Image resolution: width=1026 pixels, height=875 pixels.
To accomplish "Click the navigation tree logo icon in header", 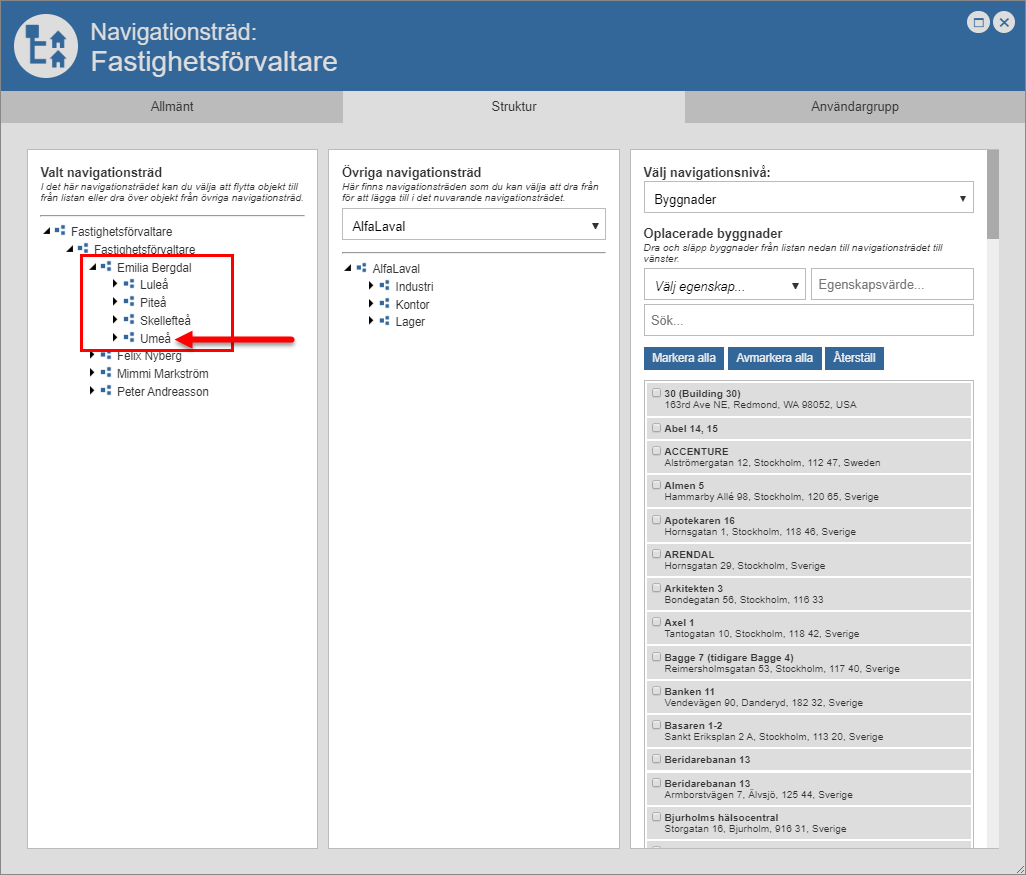I will [x=46, y=46].
